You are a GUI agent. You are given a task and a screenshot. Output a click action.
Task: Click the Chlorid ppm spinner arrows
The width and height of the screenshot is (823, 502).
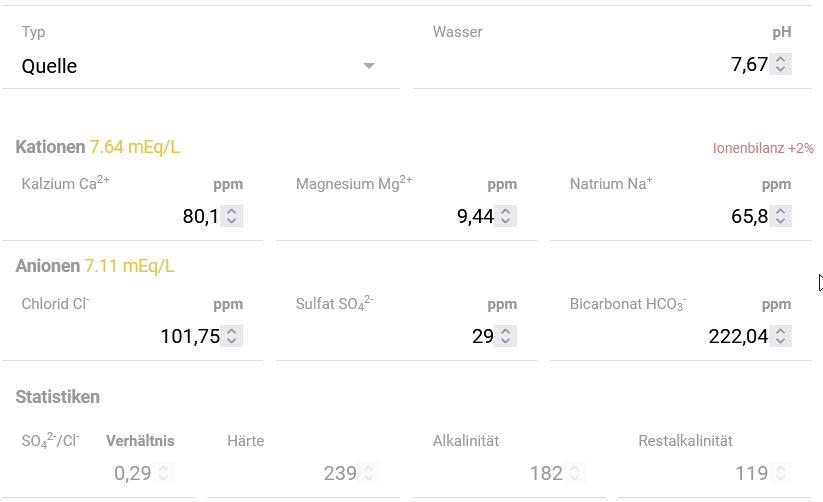[232, 336]
